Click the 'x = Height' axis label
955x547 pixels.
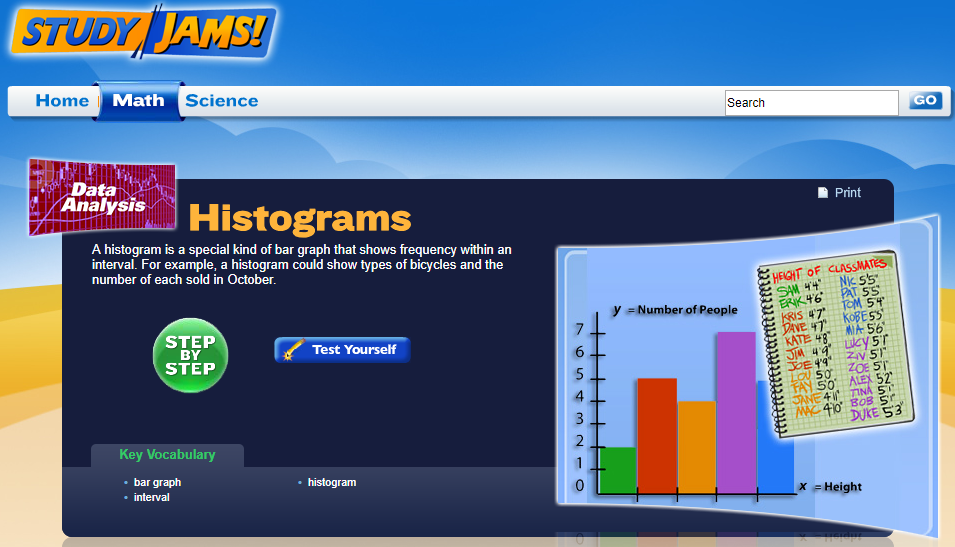coord(831,486)
